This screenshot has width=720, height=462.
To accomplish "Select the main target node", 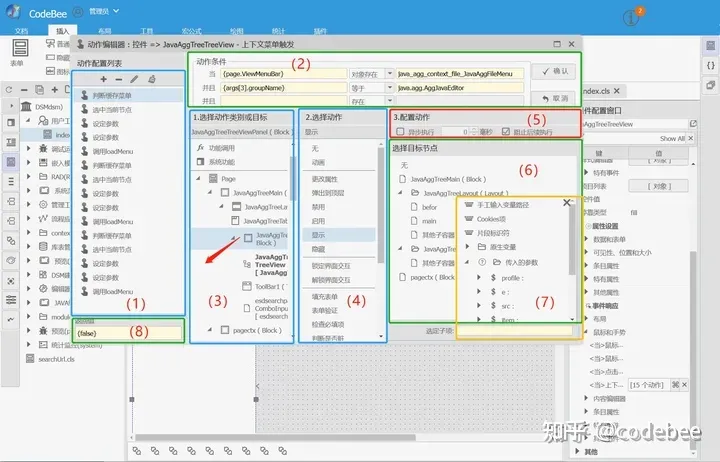I will (x=429, y=221).
